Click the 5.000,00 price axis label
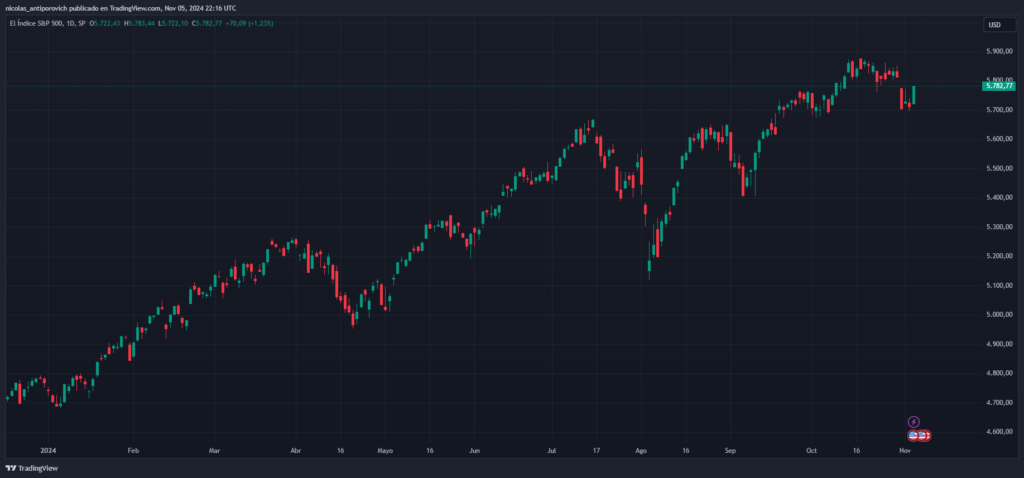The image size is (1024, 478). point(1000,315)
